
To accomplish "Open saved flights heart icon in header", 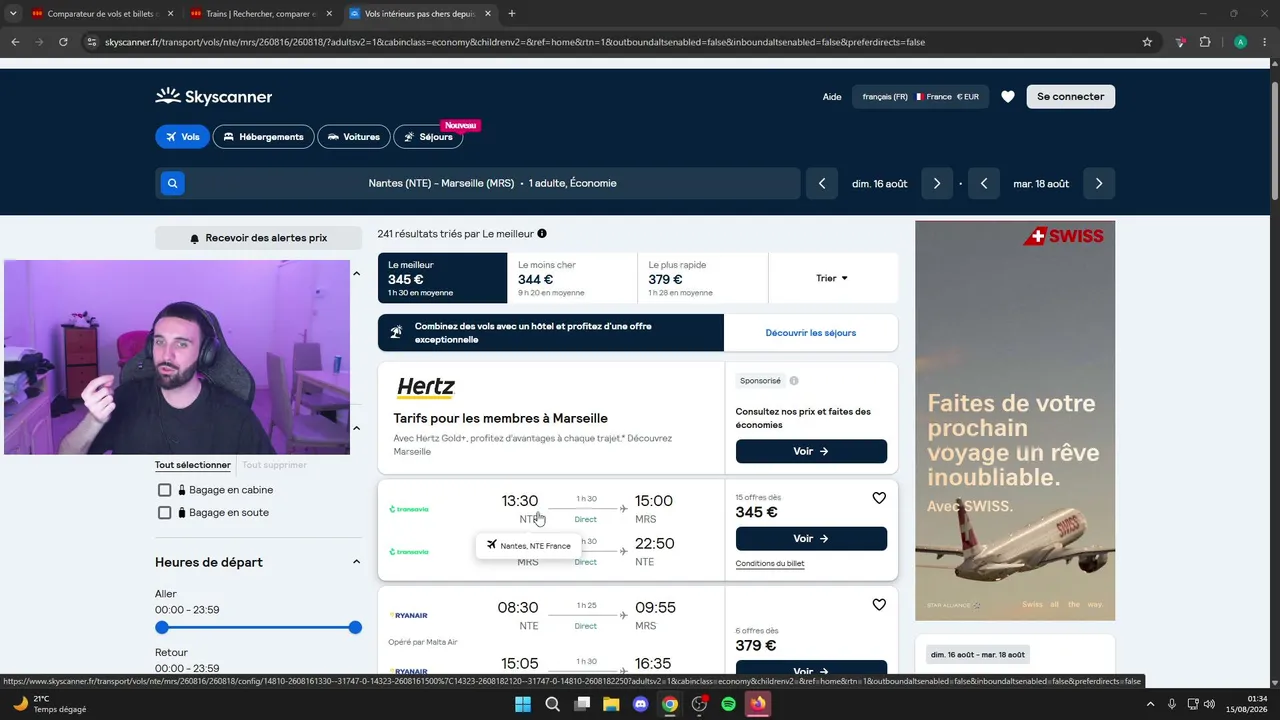I will [x=1008, y=97].
